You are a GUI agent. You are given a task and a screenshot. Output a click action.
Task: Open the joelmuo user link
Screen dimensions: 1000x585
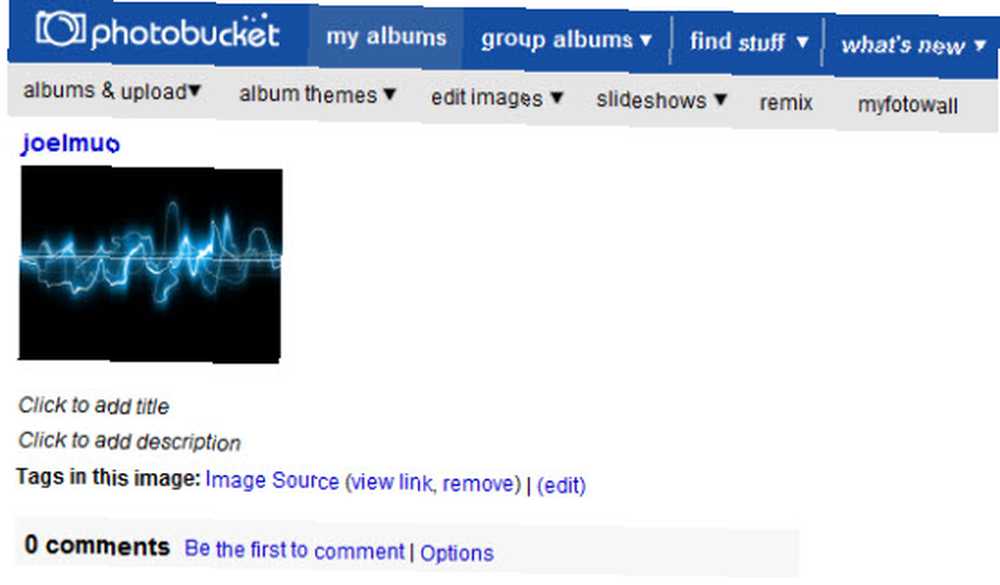pyautogui.click(x=71, y=143)
